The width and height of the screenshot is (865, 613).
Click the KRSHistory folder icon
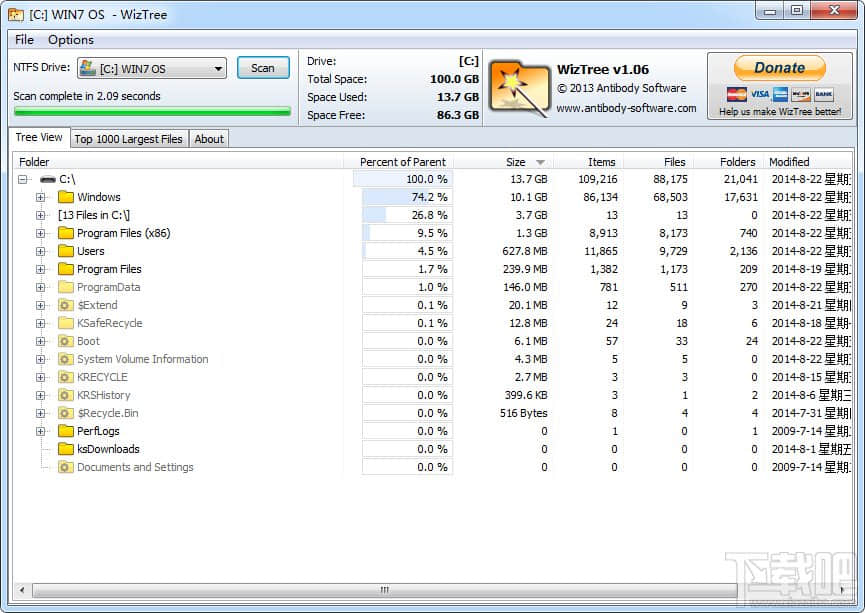coord(66,395)
